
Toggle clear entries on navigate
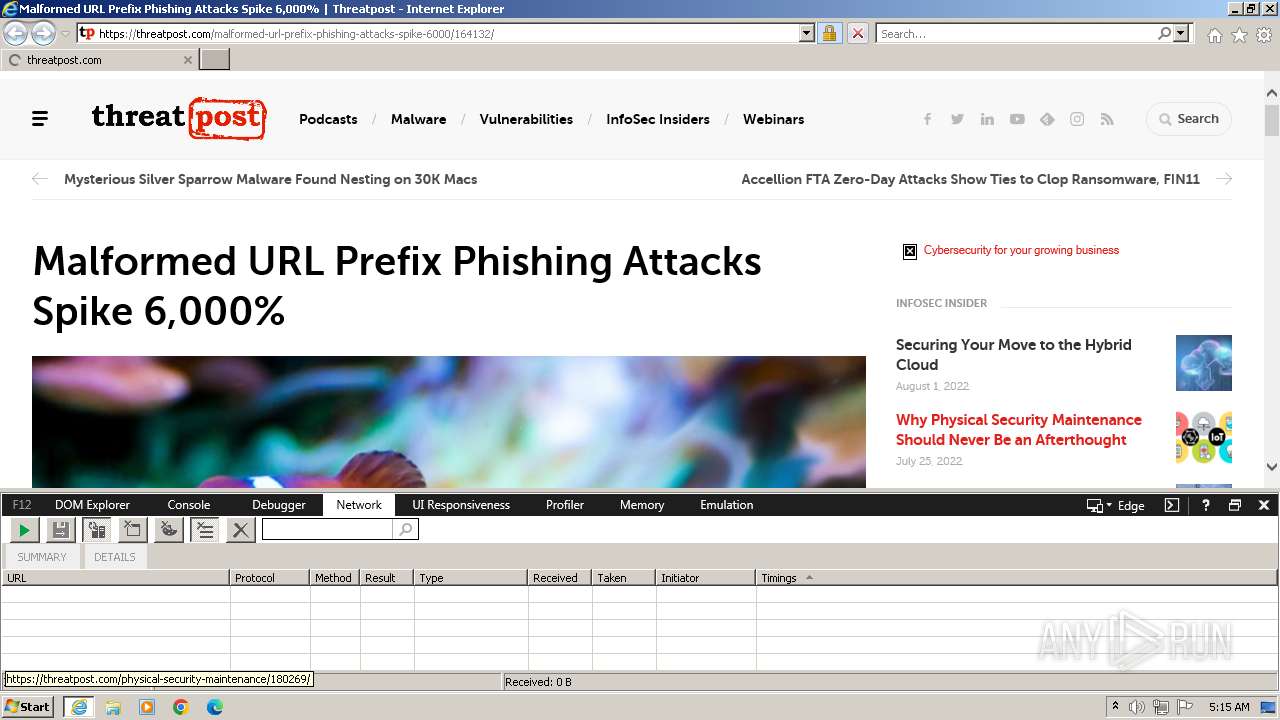pos(205,530)
